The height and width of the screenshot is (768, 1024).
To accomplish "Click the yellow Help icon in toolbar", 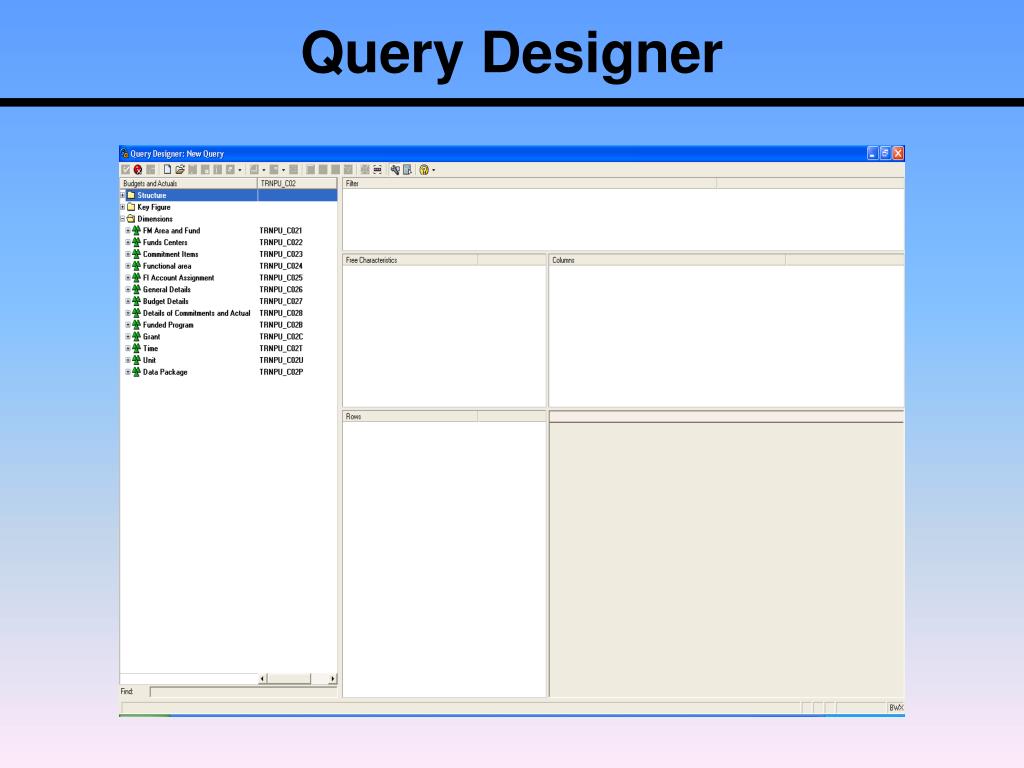I will pos(424,170).
